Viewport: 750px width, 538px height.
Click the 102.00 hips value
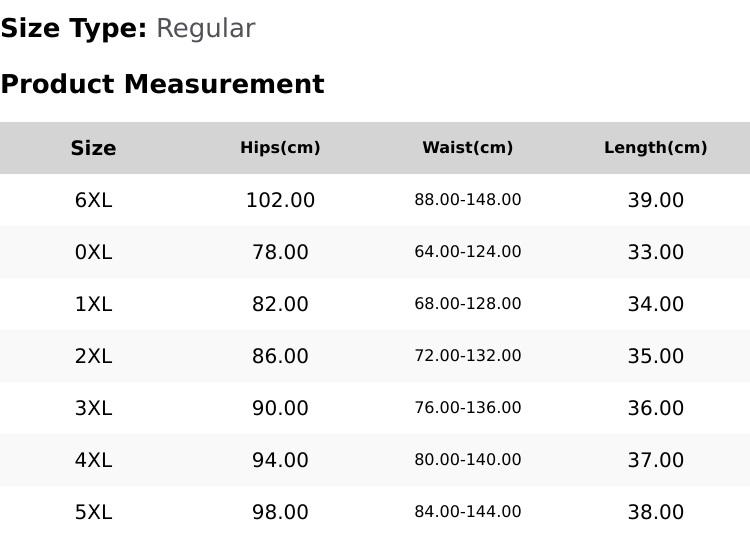pos(280,200)
